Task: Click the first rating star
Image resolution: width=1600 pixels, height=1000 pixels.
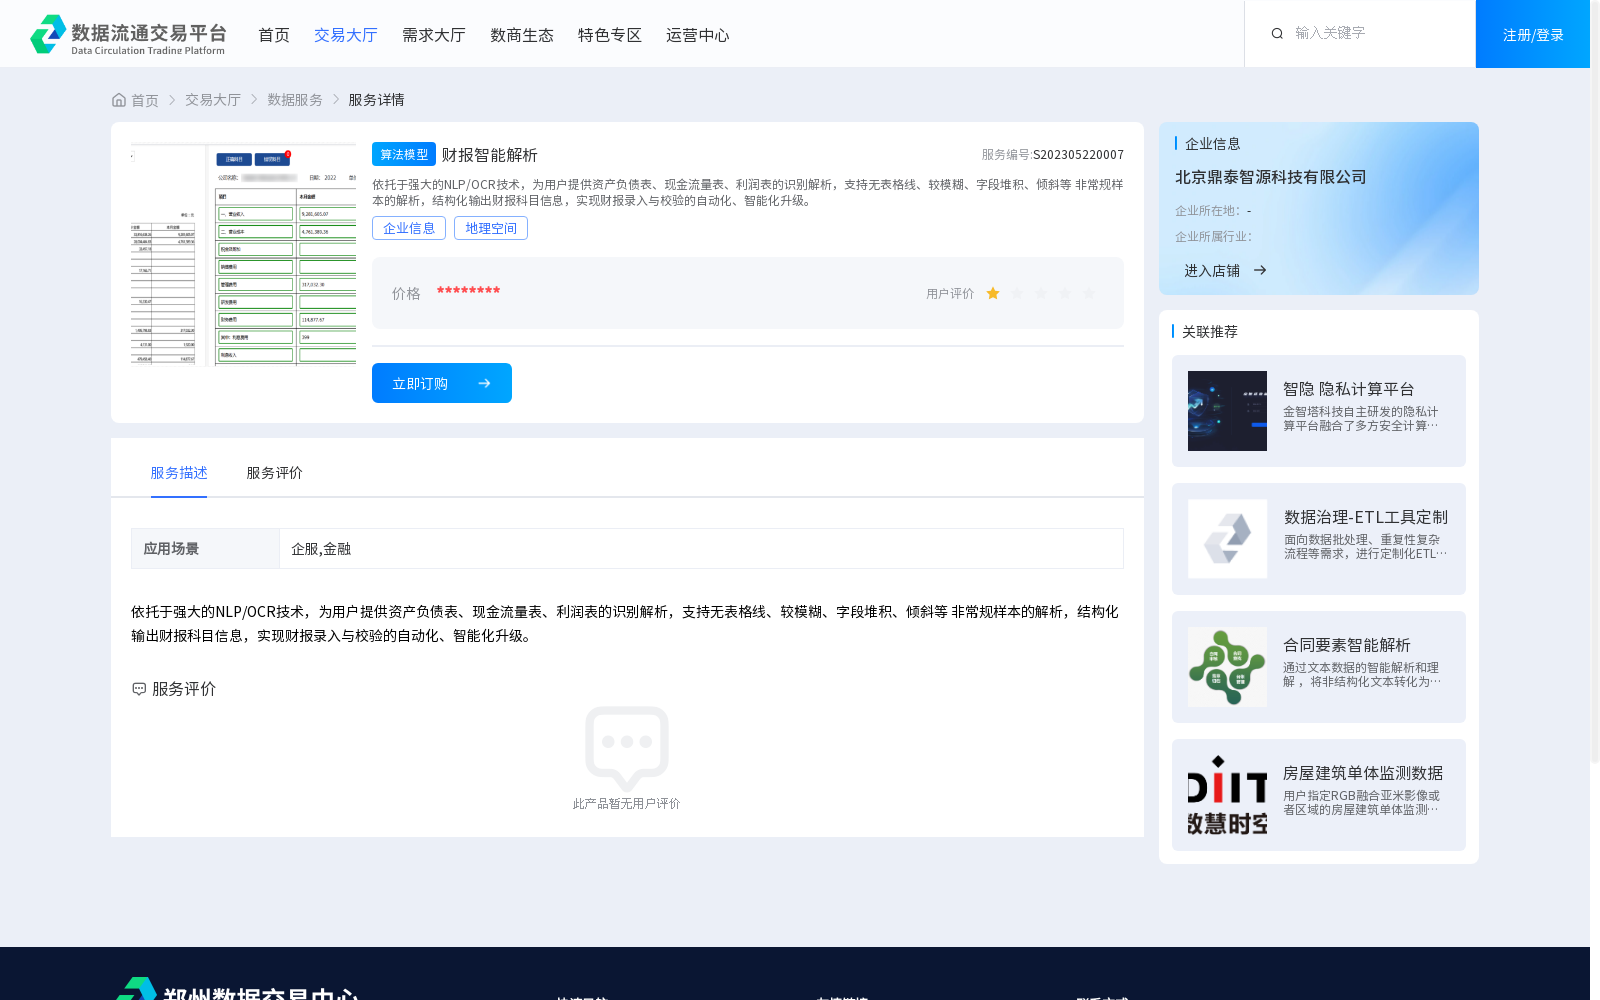Action: point(993,293)
